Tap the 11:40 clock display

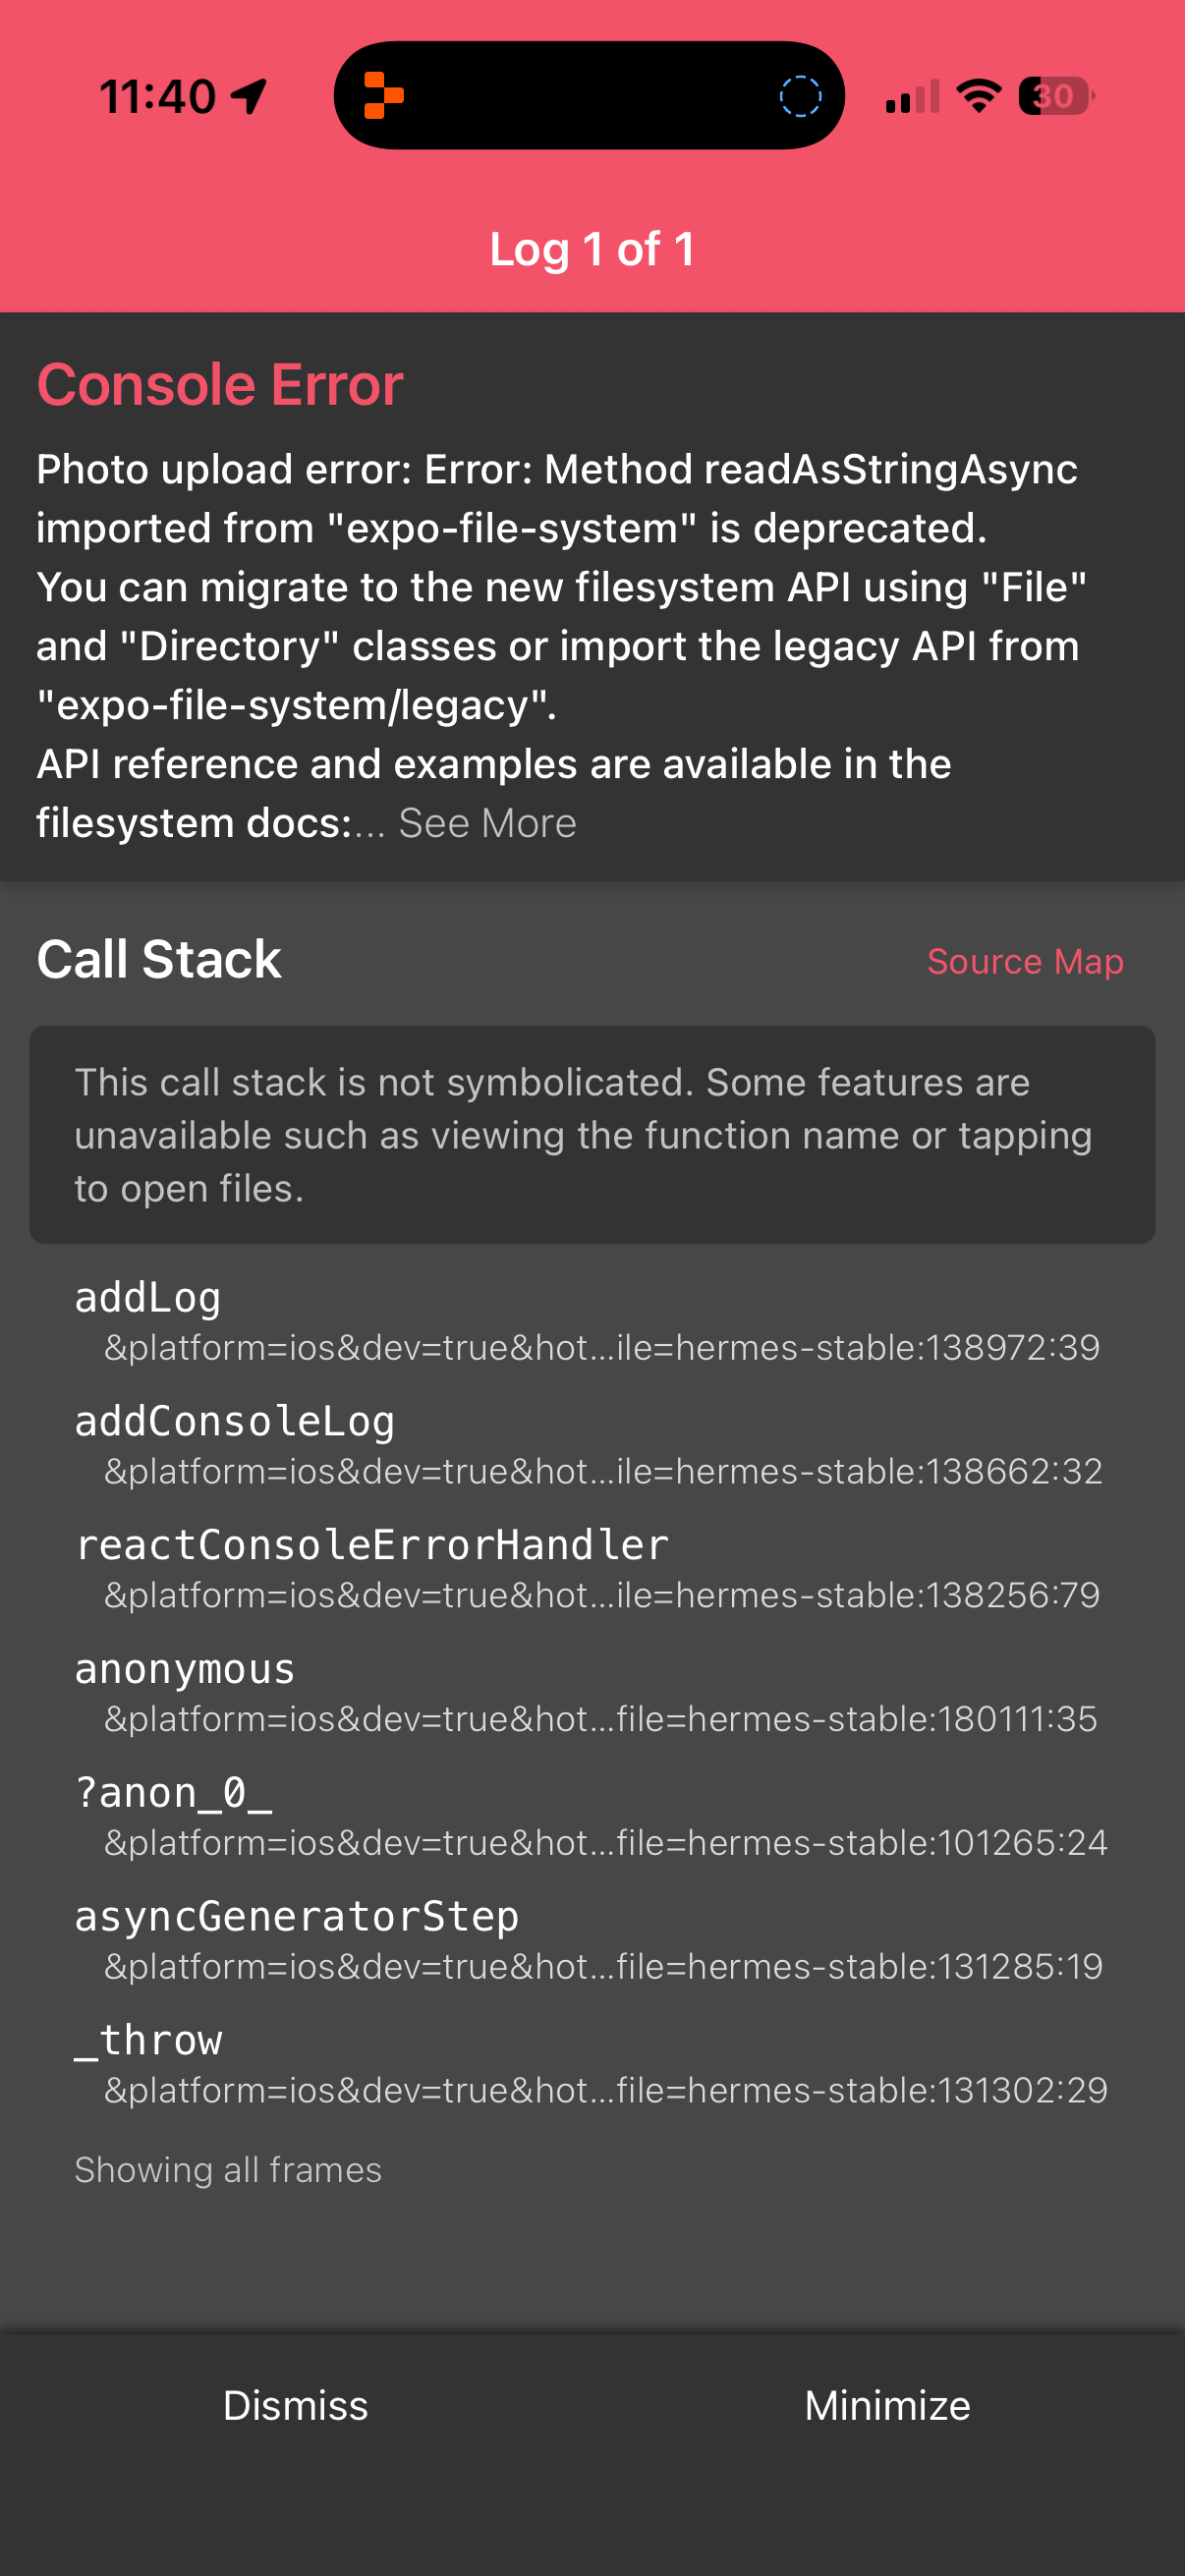coord(160,95)
